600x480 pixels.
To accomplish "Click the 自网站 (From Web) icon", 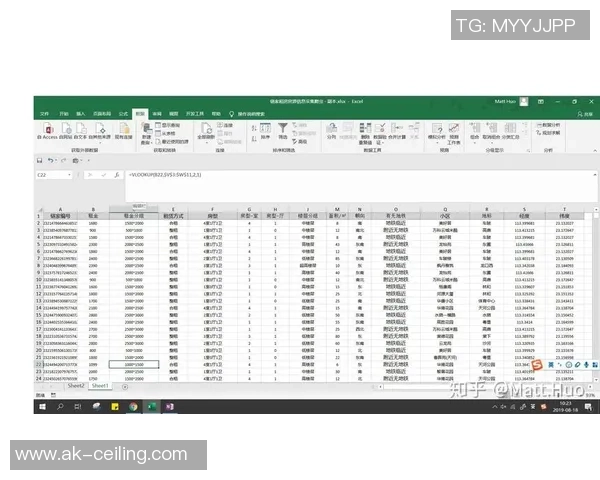I will (63, 130).
